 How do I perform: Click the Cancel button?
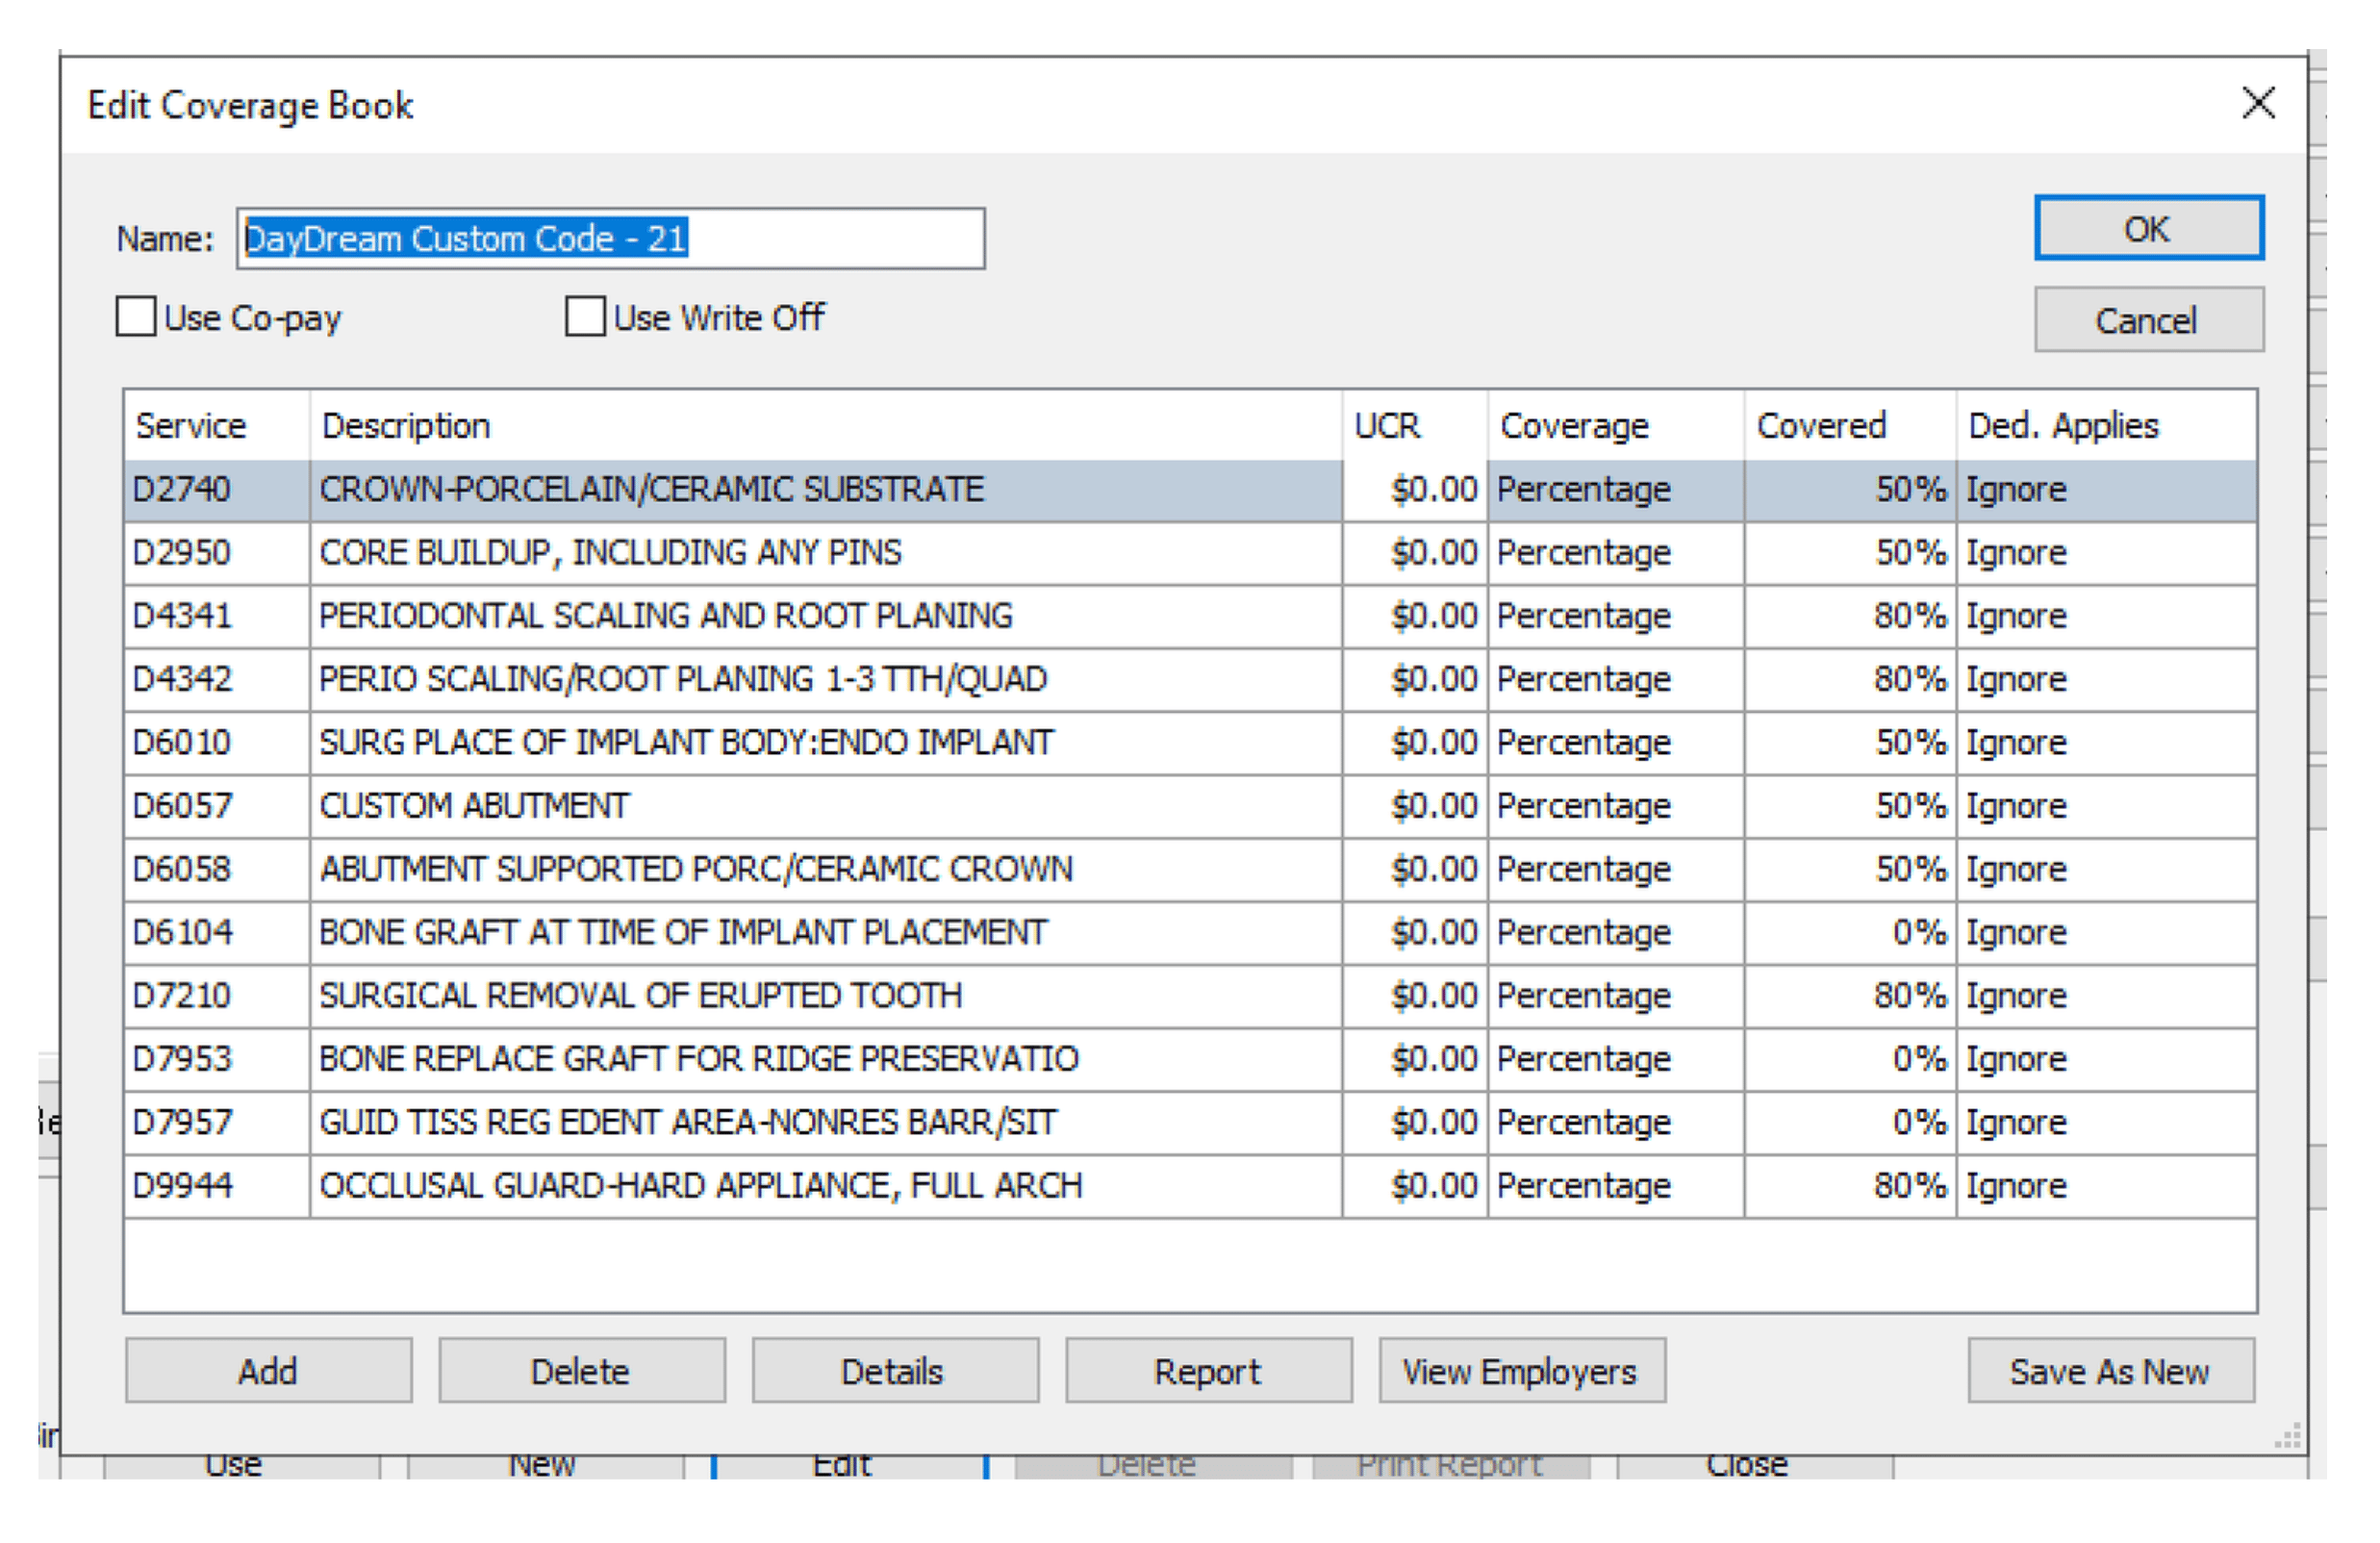pos(2149,320)
